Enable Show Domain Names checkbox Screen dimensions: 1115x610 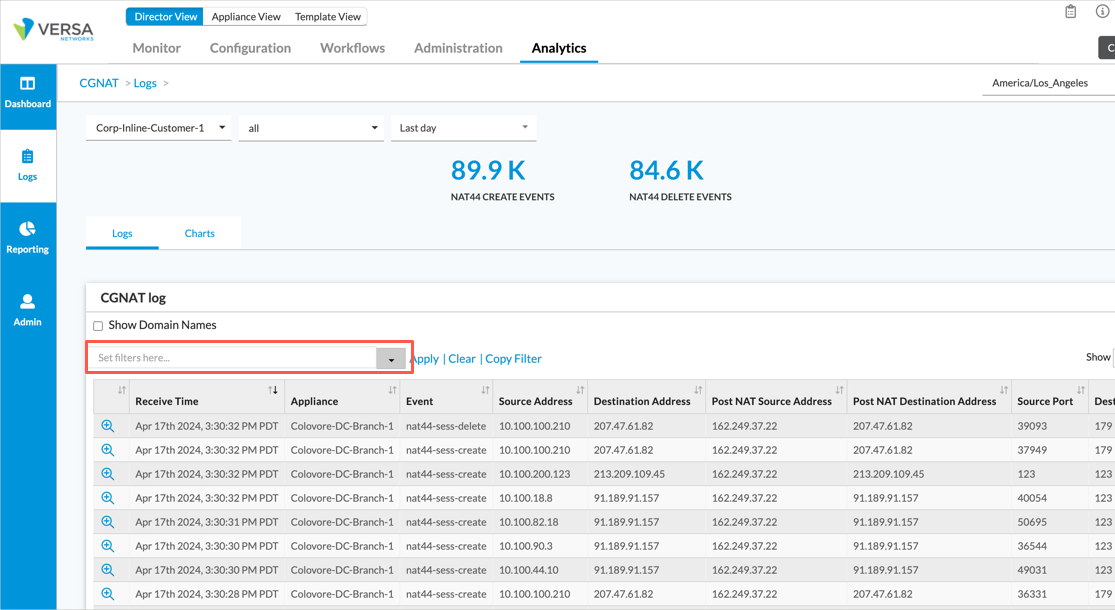pyautogui.click(x=98, y=326)
